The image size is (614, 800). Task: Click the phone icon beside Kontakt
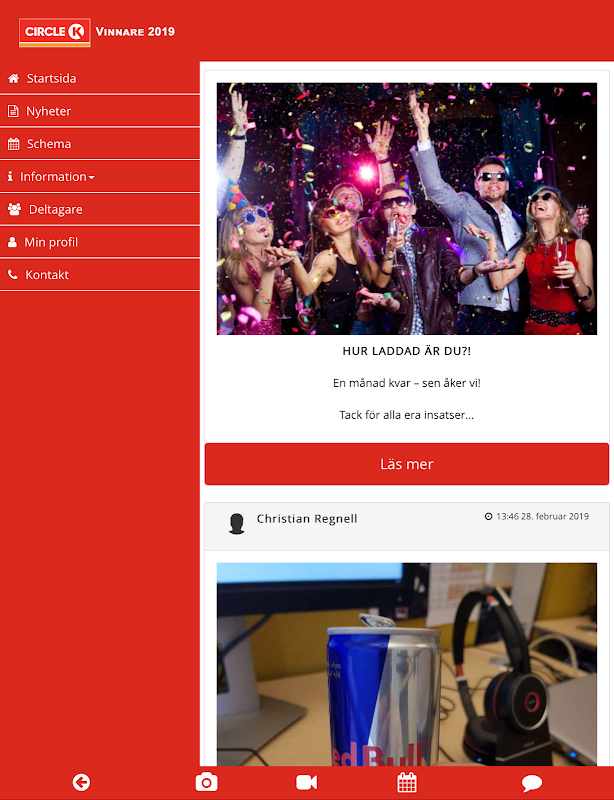coord(13,274)
